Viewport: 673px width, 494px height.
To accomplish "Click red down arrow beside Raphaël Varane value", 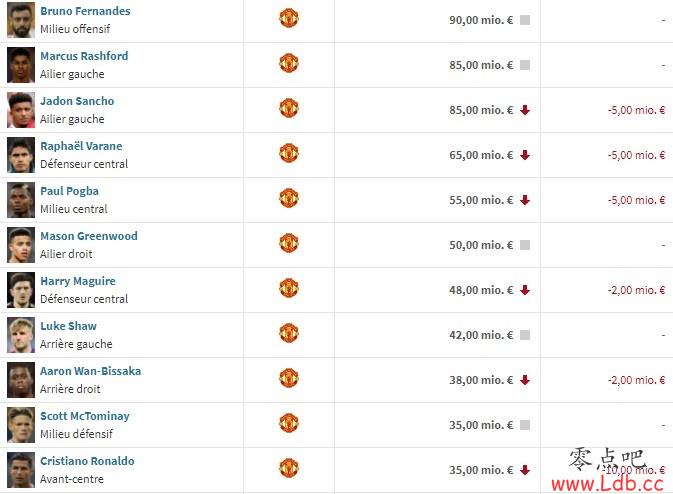I will (x=525, y=155).
